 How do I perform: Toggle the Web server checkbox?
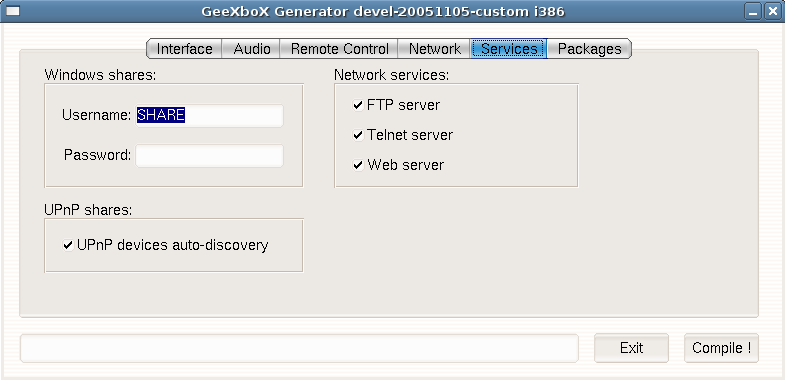point(358,165)
